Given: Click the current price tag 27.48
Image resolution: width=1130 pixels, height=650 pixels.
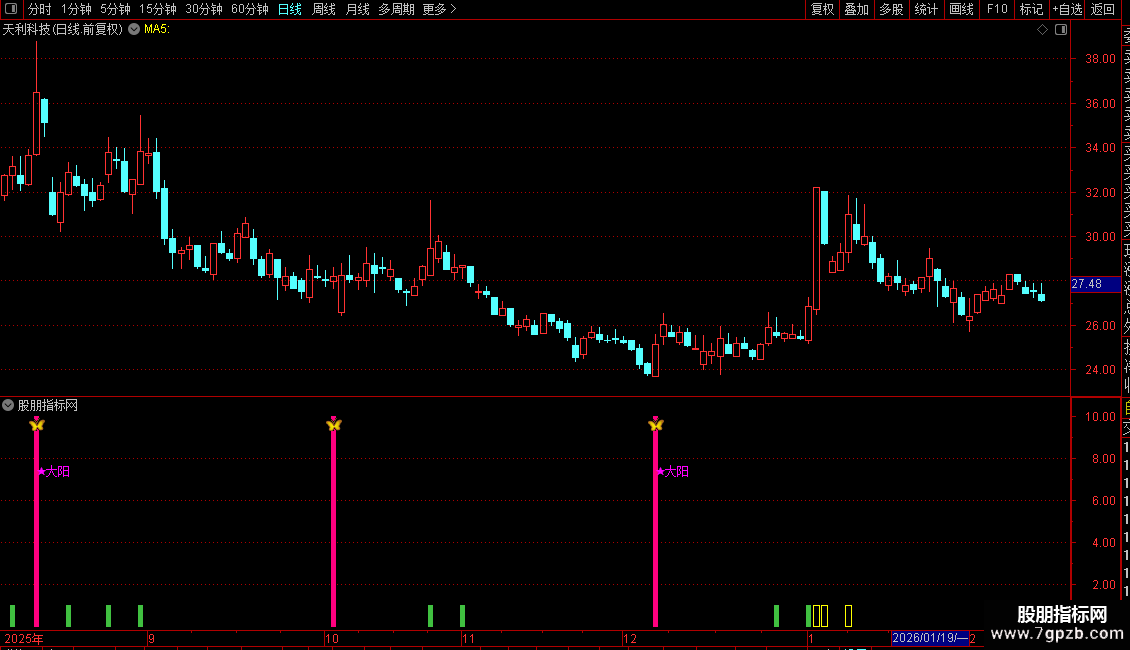Looking at the screenshot, I should click(x=1095, y=284).
